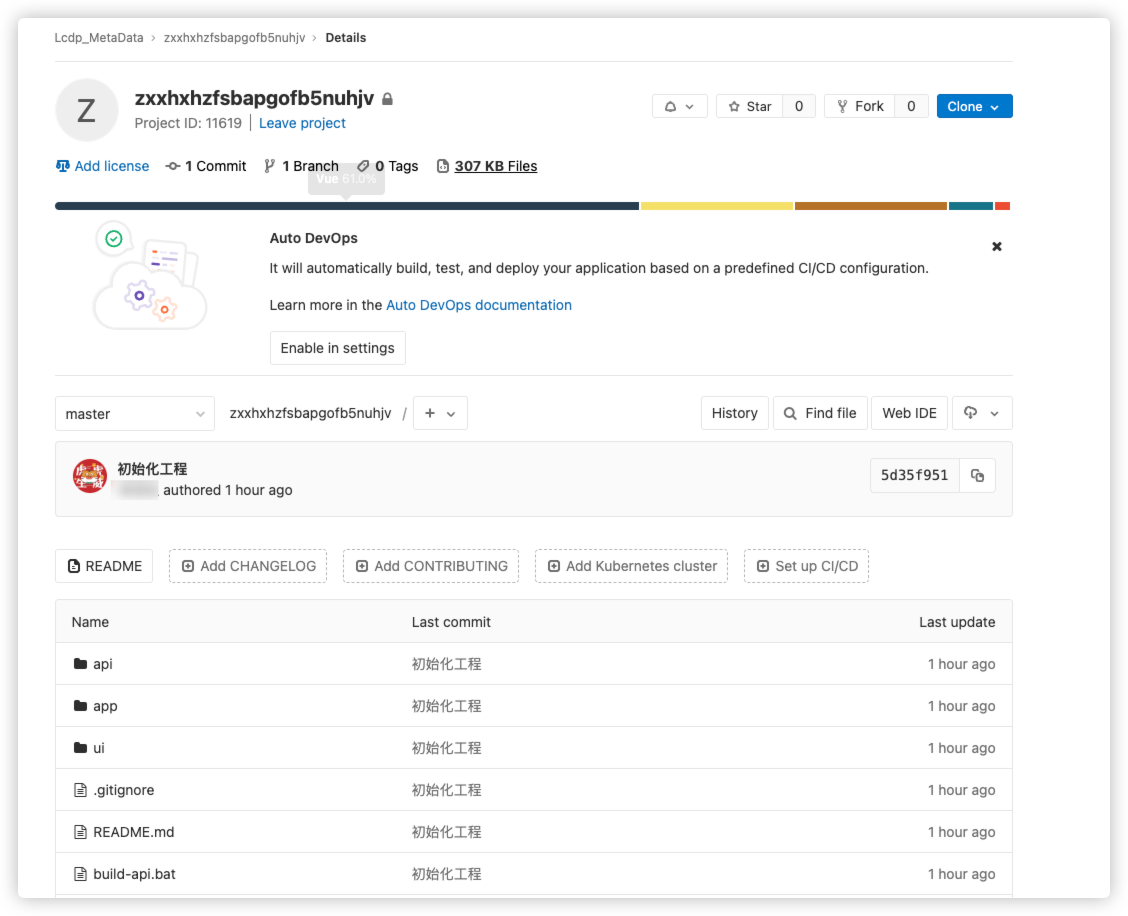Copy commit SHA with clipboard icon

click(x=977, y=476)
